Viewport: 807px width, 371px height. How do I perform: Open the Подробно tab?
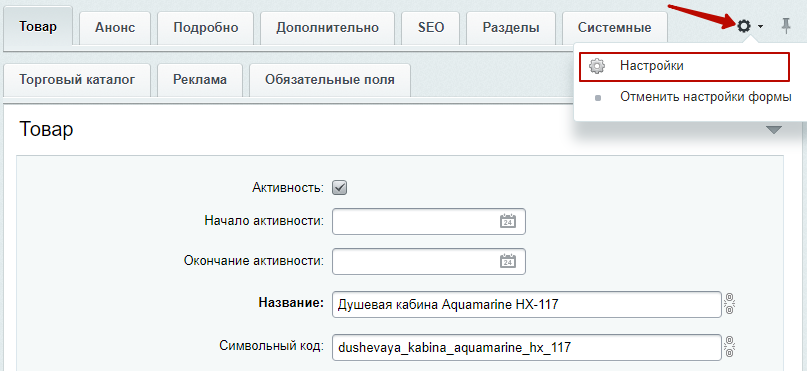(x=206, y=29)
